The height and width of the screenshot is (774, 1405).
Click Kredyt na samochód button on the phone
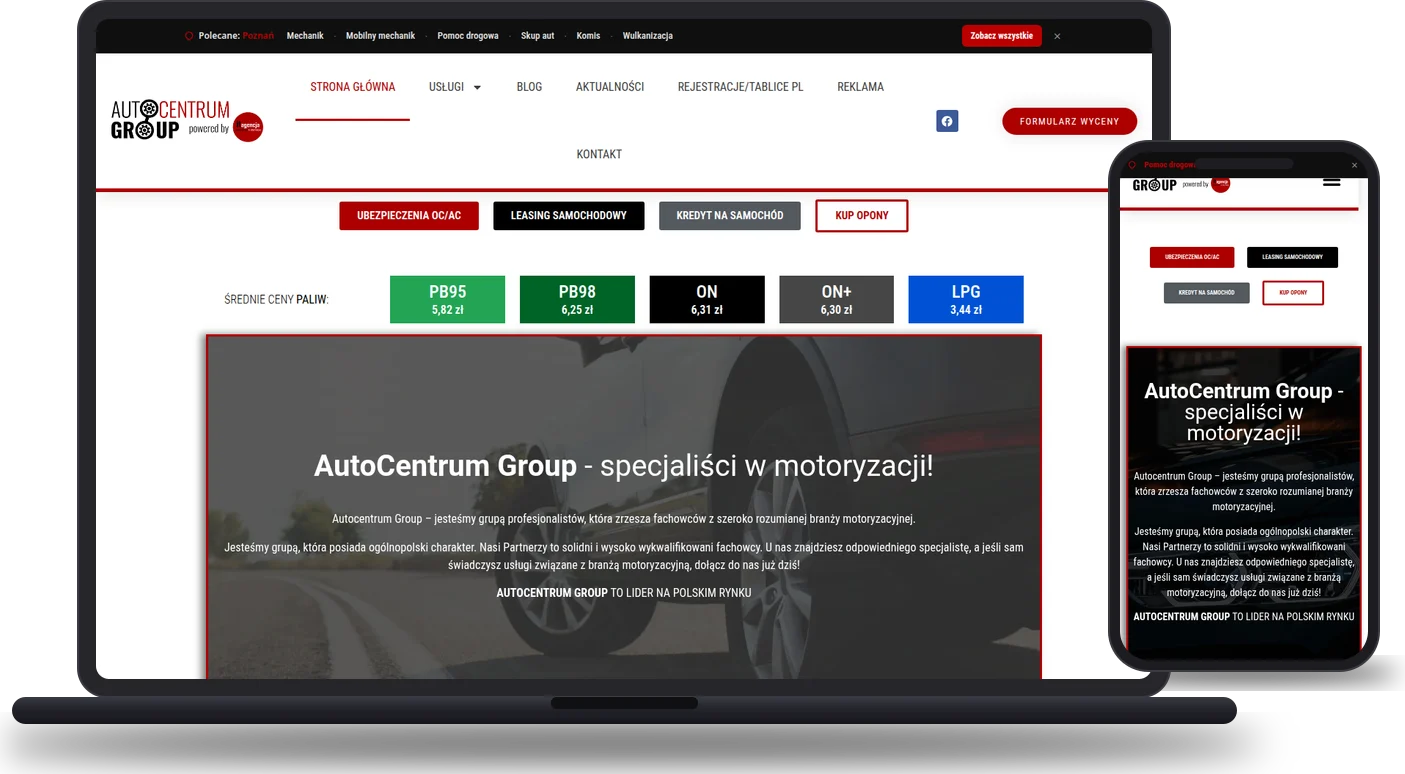(x=1207, y=293)
